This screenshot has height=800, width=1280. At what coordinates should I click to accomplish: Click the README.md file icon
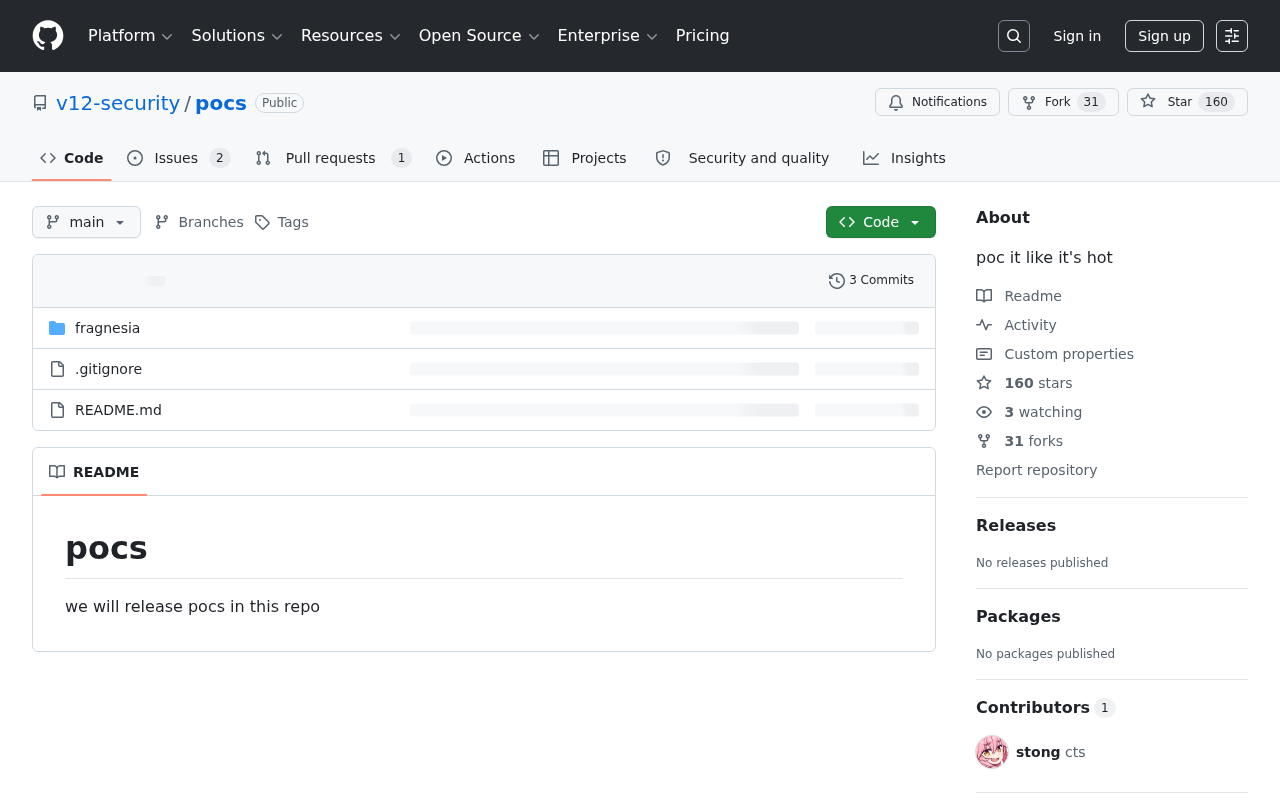coord(57,410)
